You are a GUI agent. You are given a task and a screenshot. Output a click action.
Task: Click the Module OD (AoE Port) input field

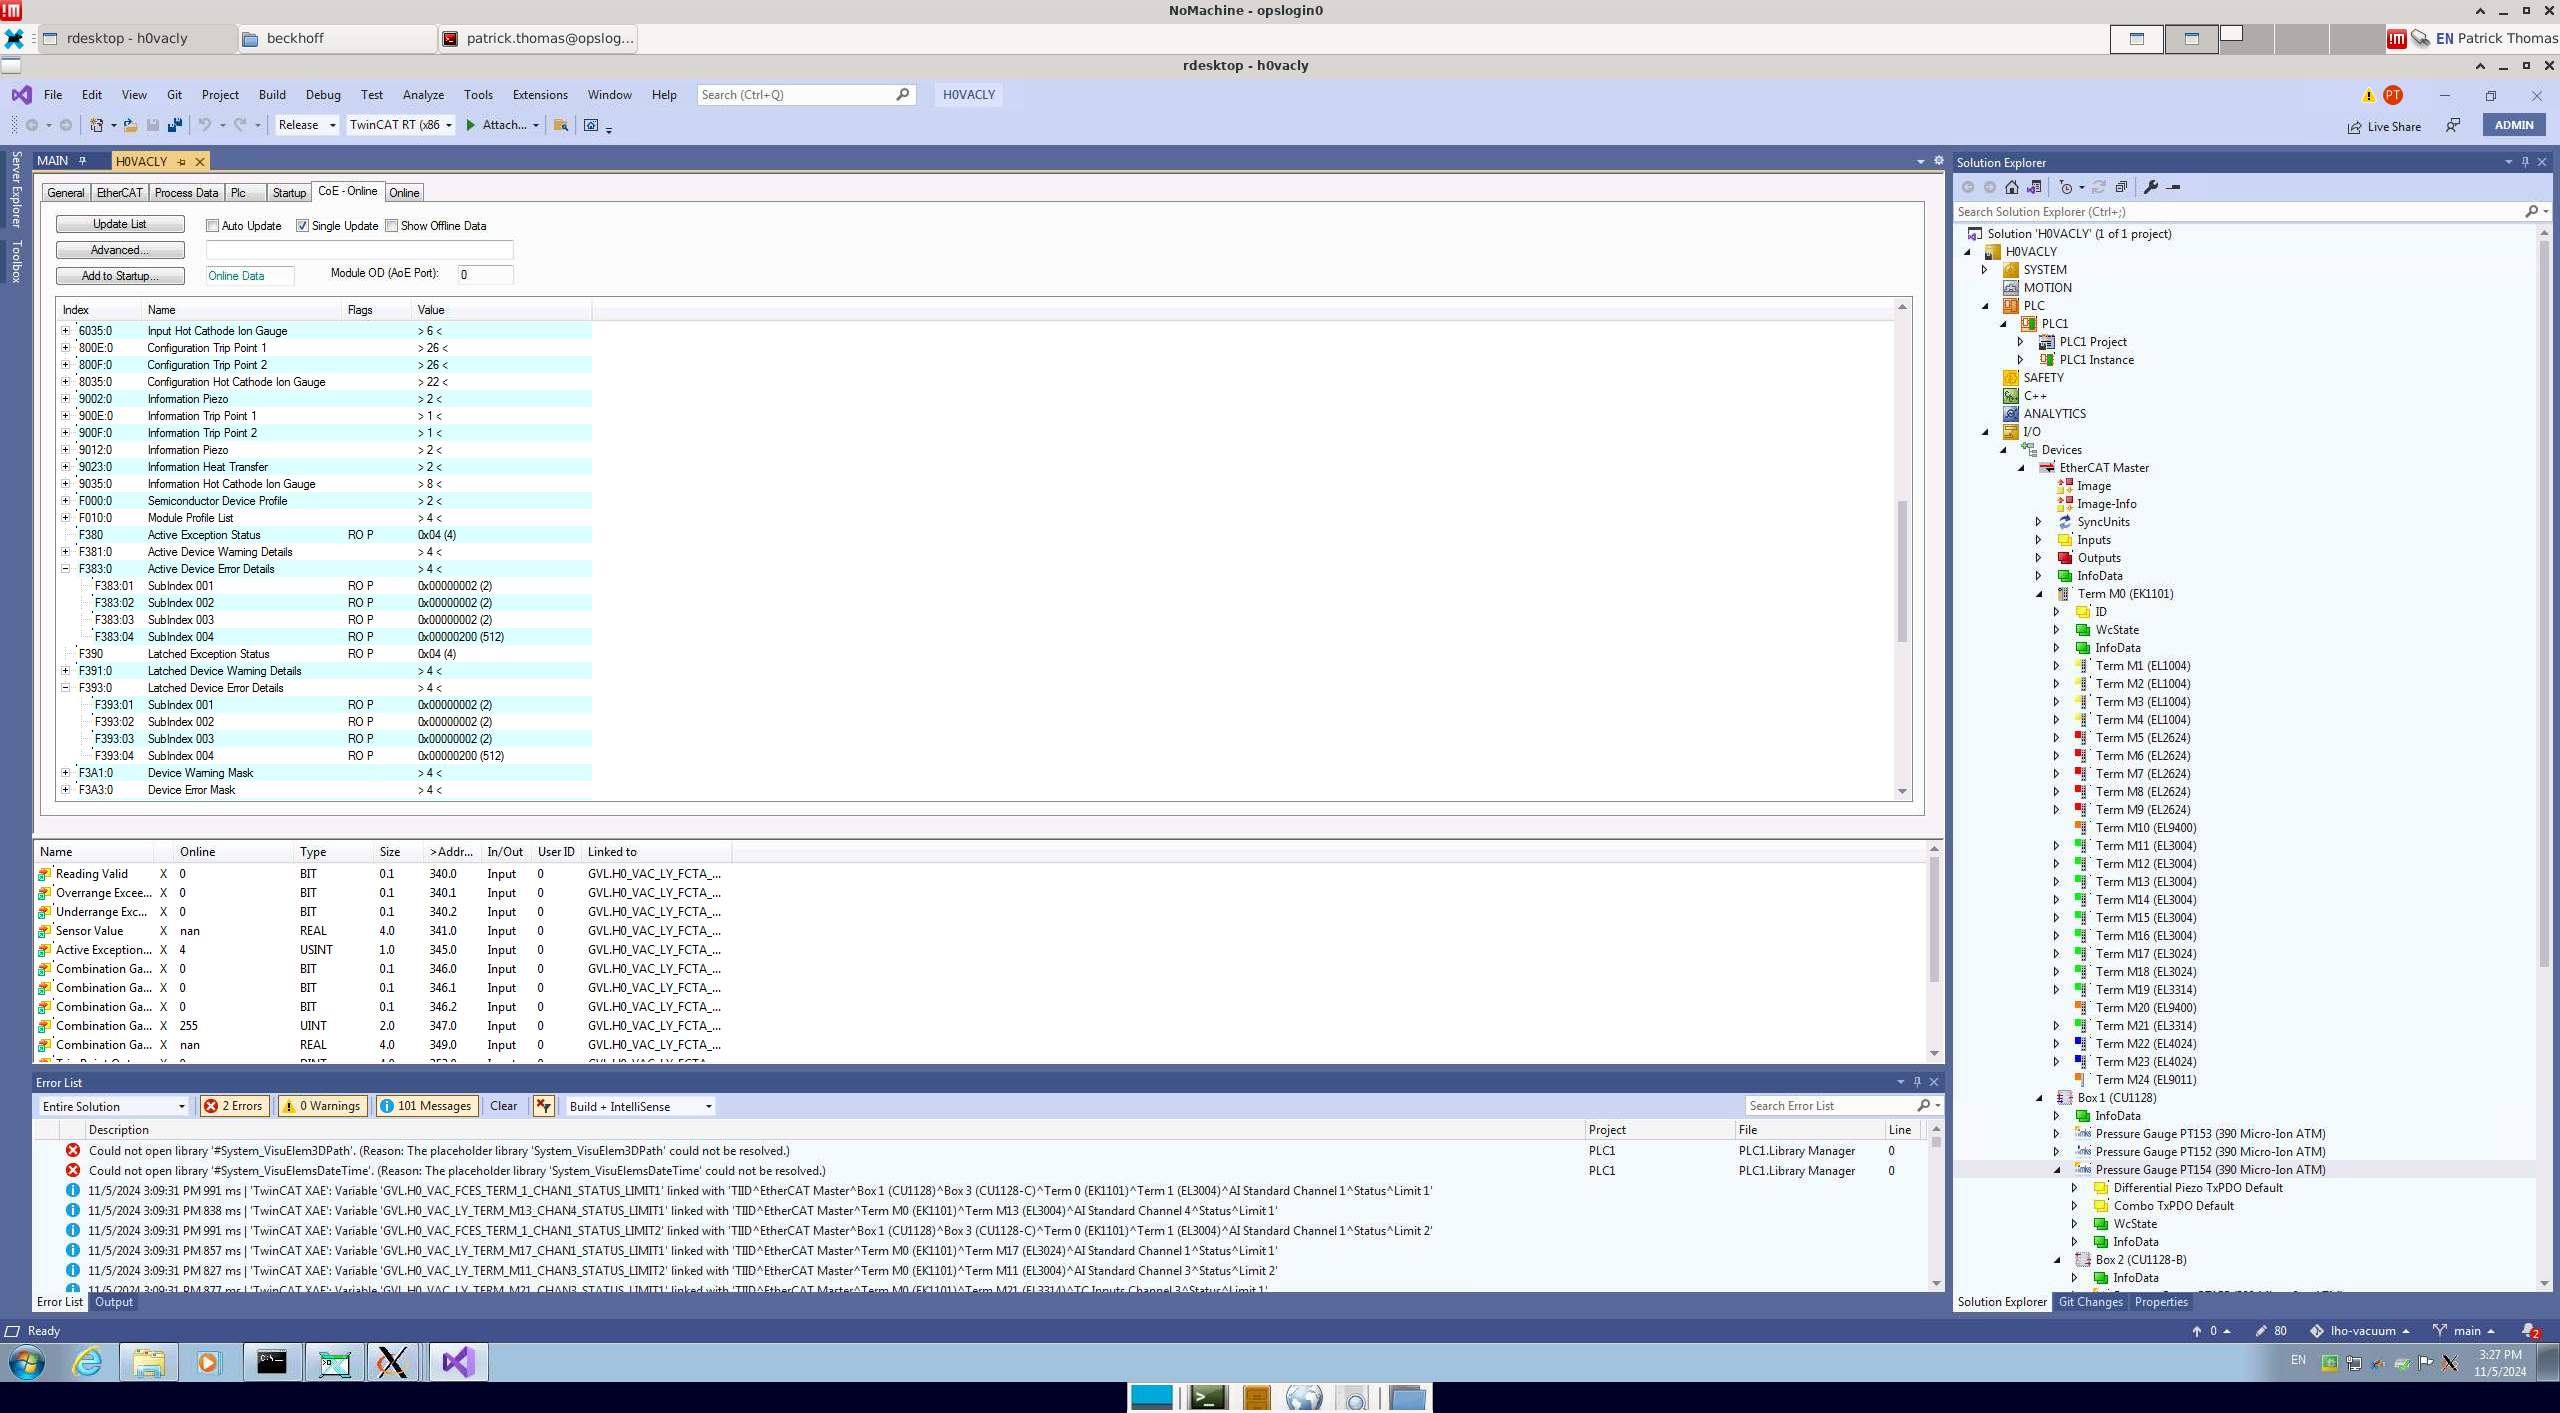coord(486,275)
